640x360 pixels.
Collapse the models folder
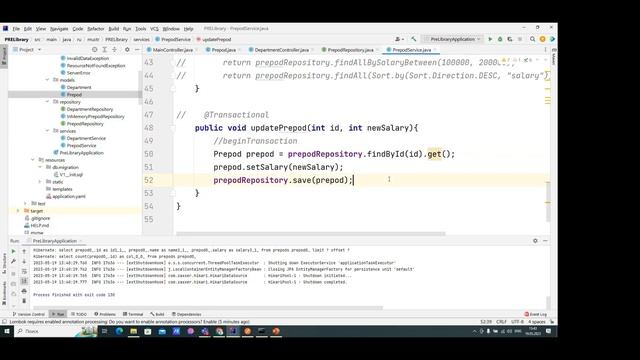tap(47, 80)
